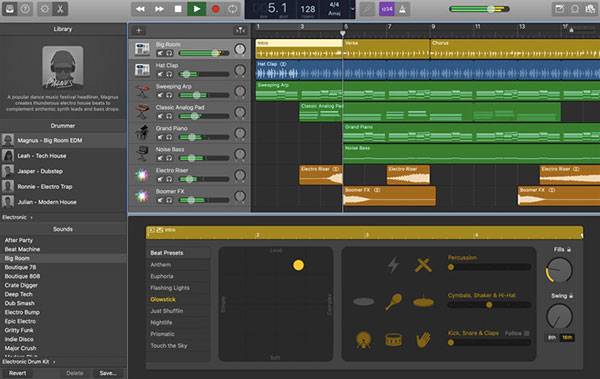Click the Stop transport button
Image resolution: width=600 pixels, height=379 pixels.
coord(178,9)
